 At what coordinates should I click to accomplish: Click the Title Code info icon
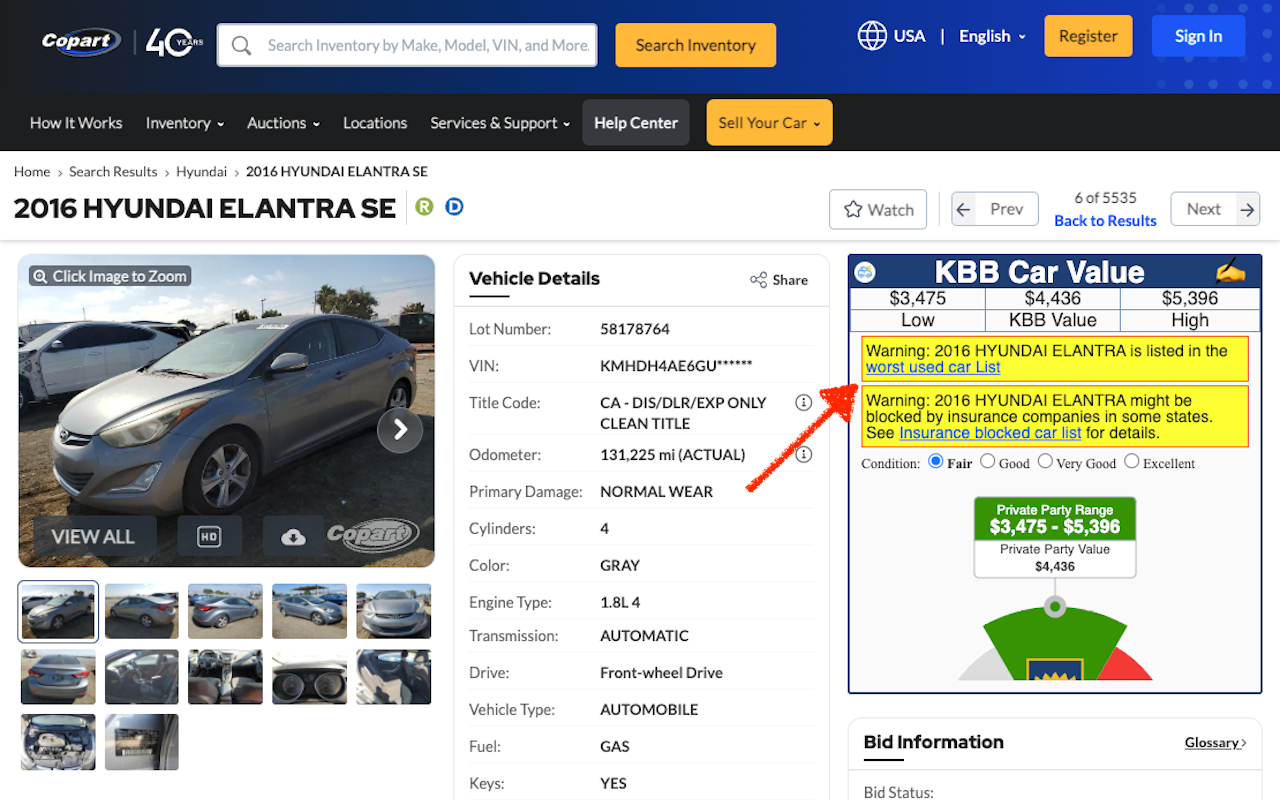[803, 403]
